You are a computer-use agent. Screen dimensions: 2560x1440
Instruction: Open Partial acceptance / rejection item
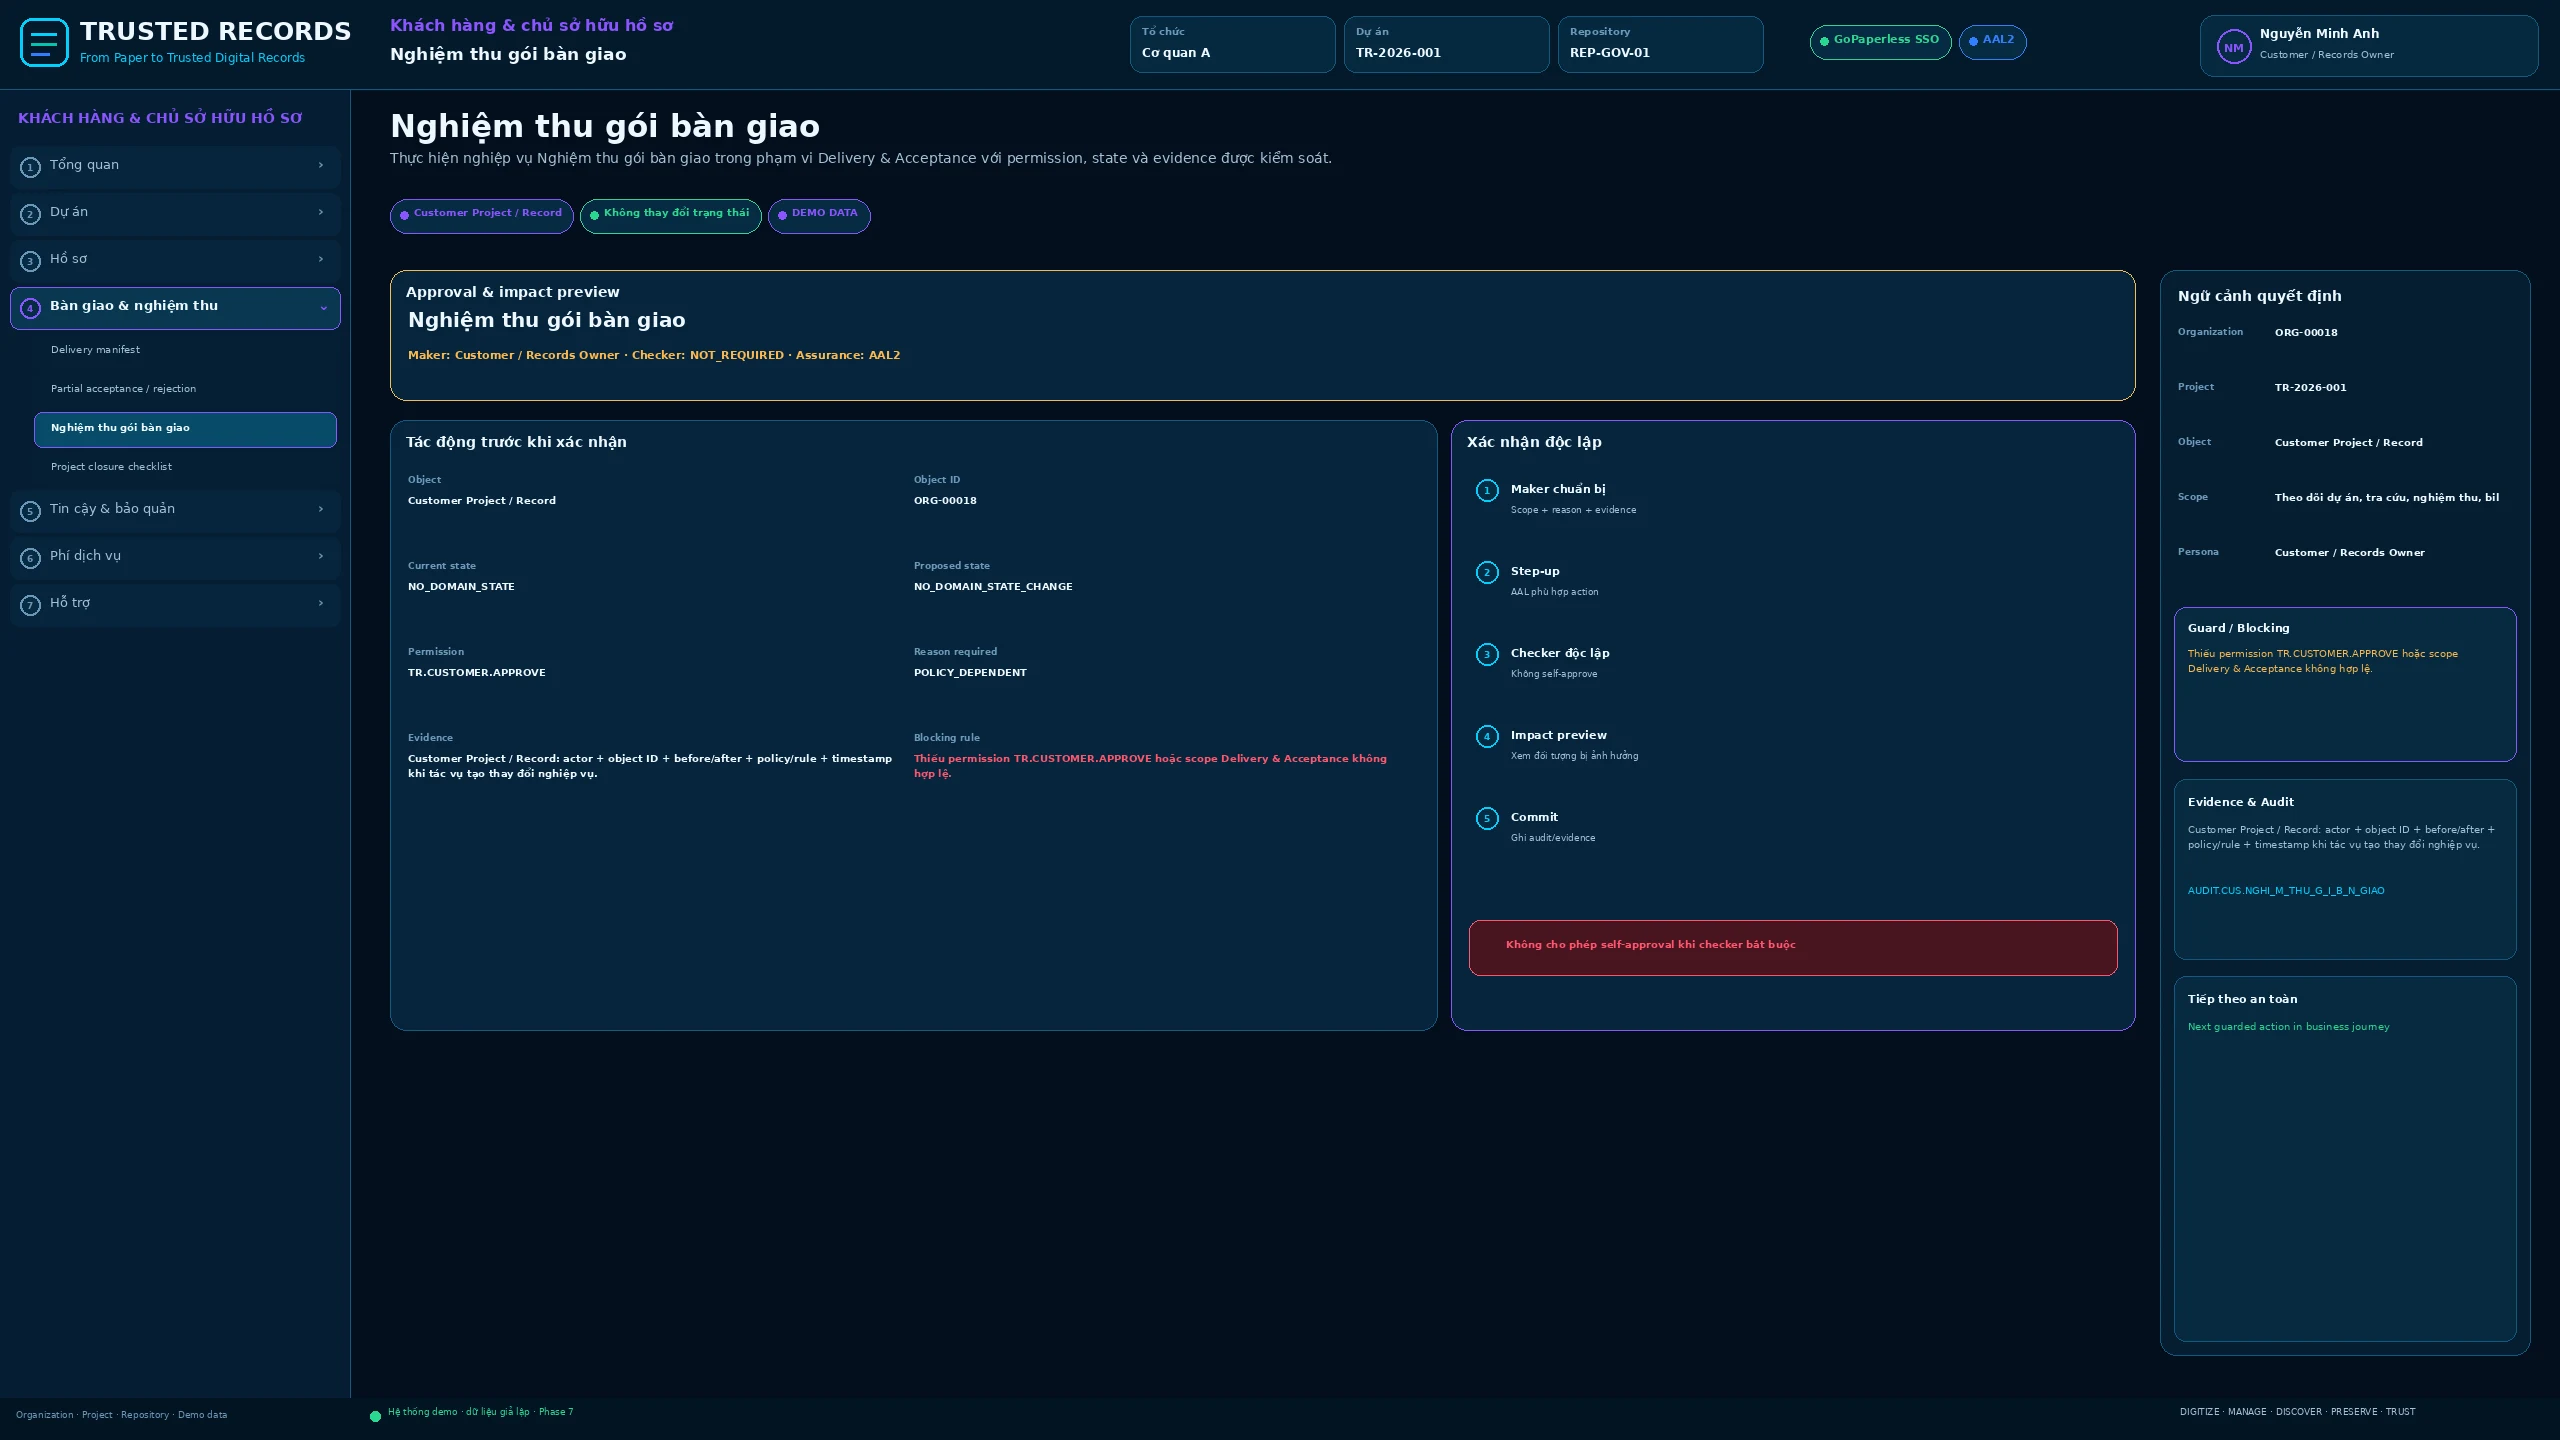pos(185,389)
